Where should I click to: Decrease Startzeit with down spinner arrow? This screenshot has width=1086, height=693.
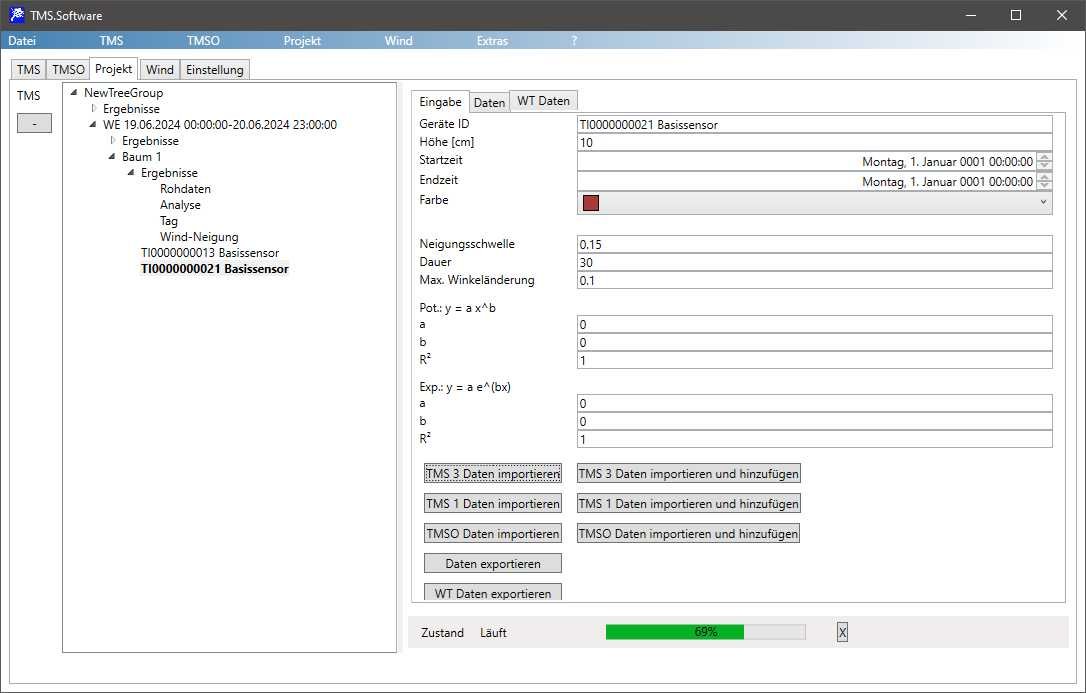(x=1044, y=166)
